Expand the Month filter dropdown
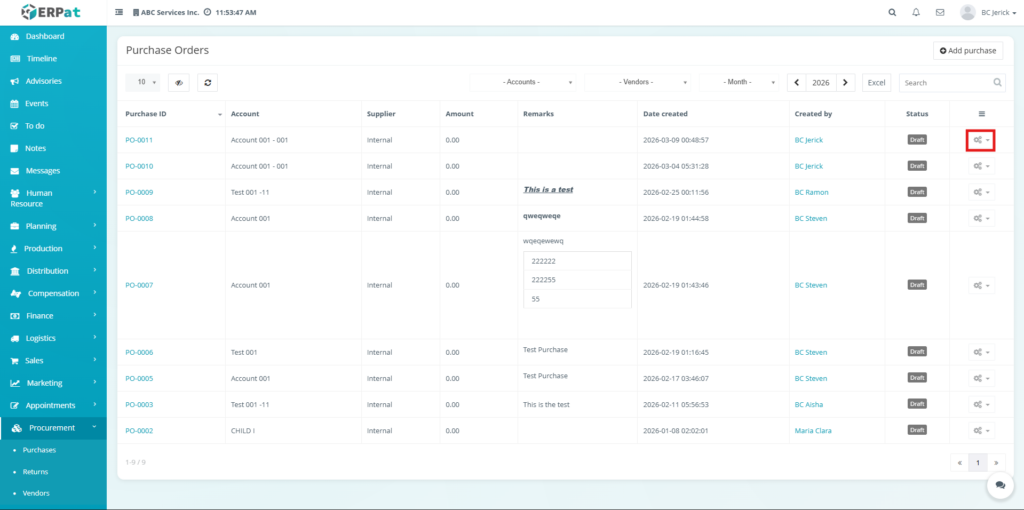The width and height of the screenshot is (1024, 510). pos(741,83)
